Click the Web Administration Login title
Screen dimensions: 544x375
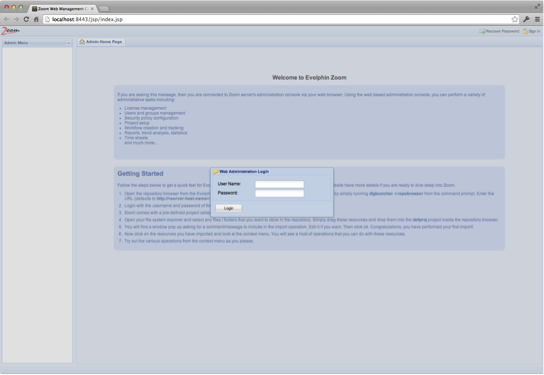click(244, 172)
